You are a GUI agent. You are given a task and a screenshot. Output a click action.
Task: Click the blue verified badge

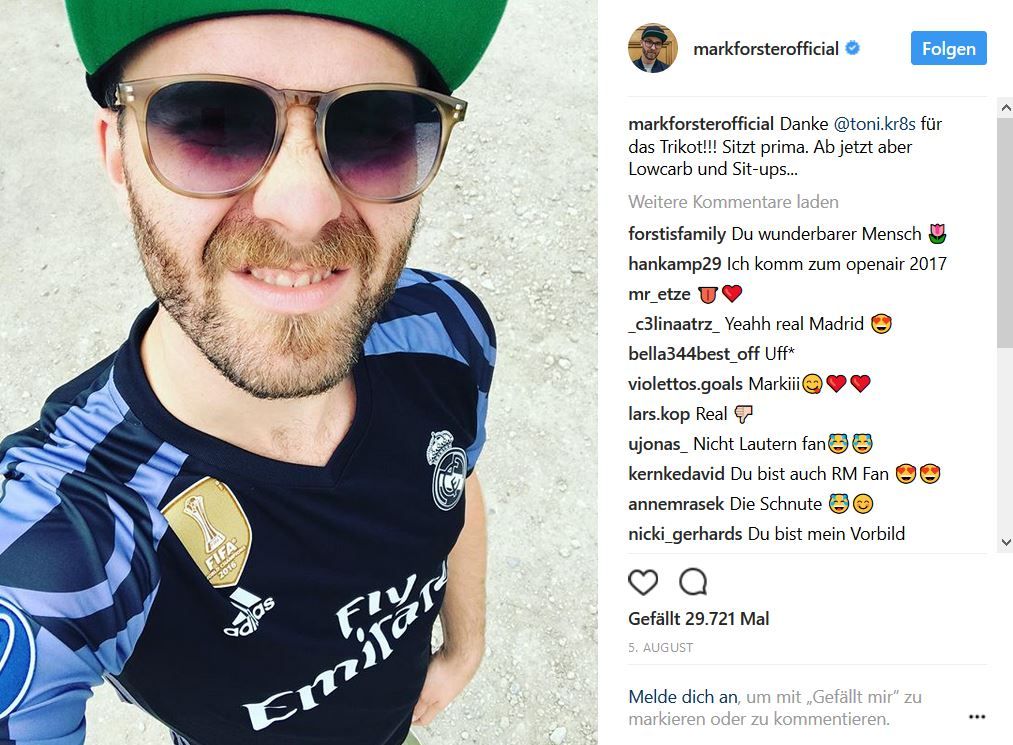853,48
